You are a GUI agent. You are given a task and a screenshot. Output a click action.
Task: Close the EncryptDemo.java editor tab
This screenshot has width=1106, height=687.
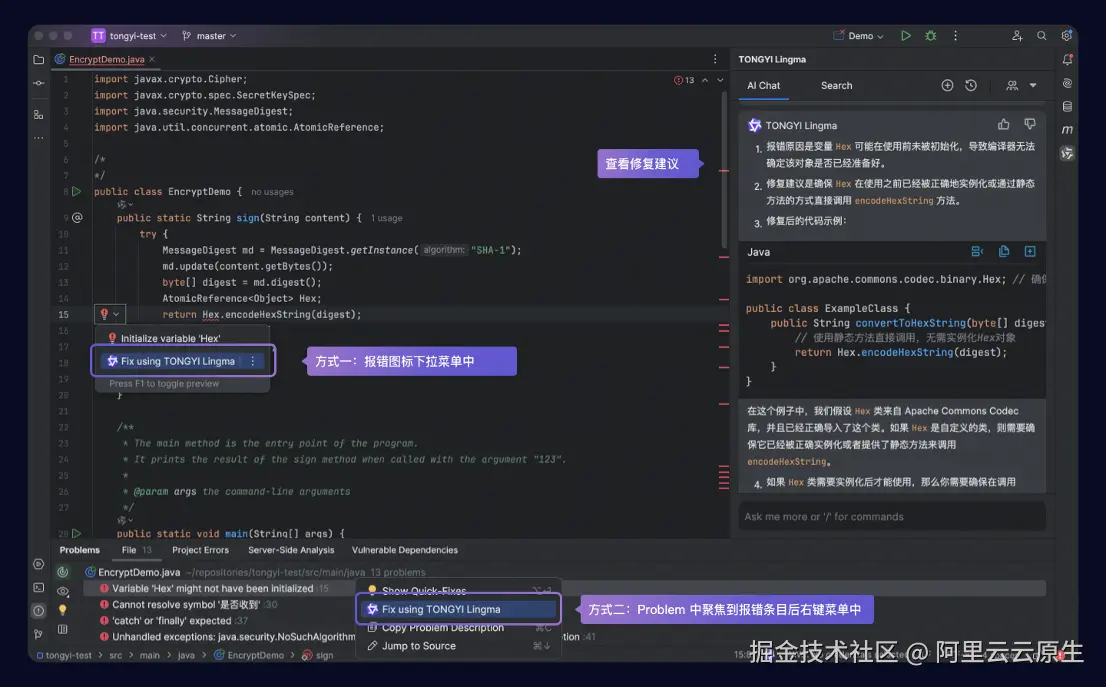coord(152,59)
